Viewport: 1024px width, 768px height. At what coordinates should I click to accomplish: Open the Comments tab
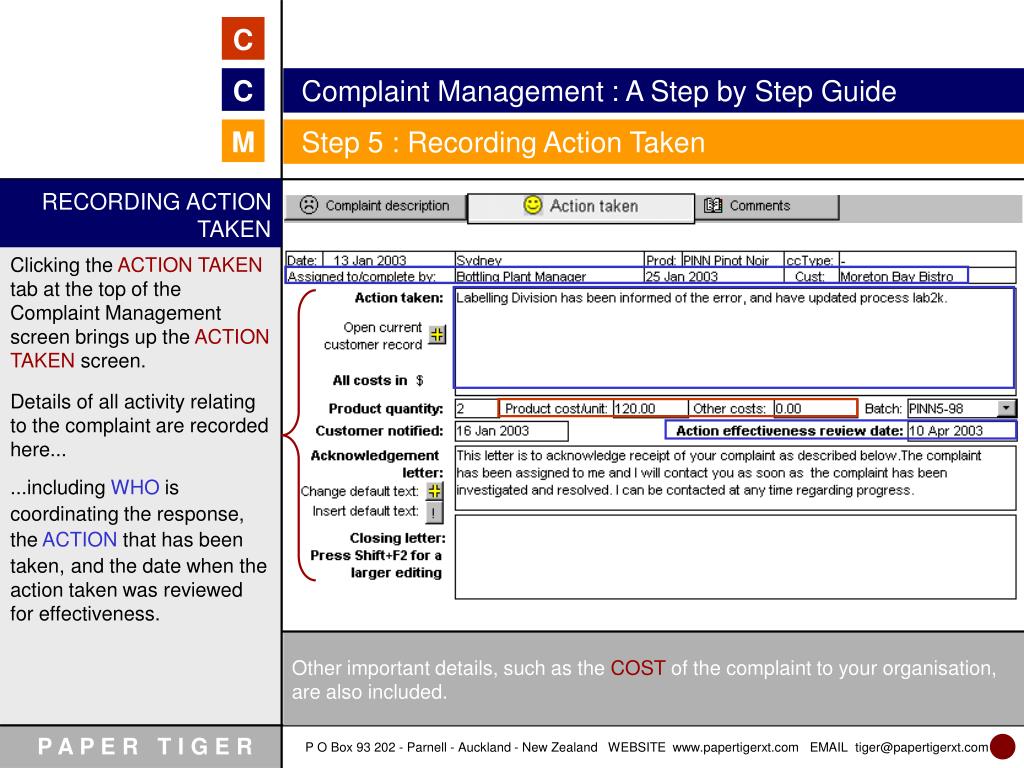(767, 206)
